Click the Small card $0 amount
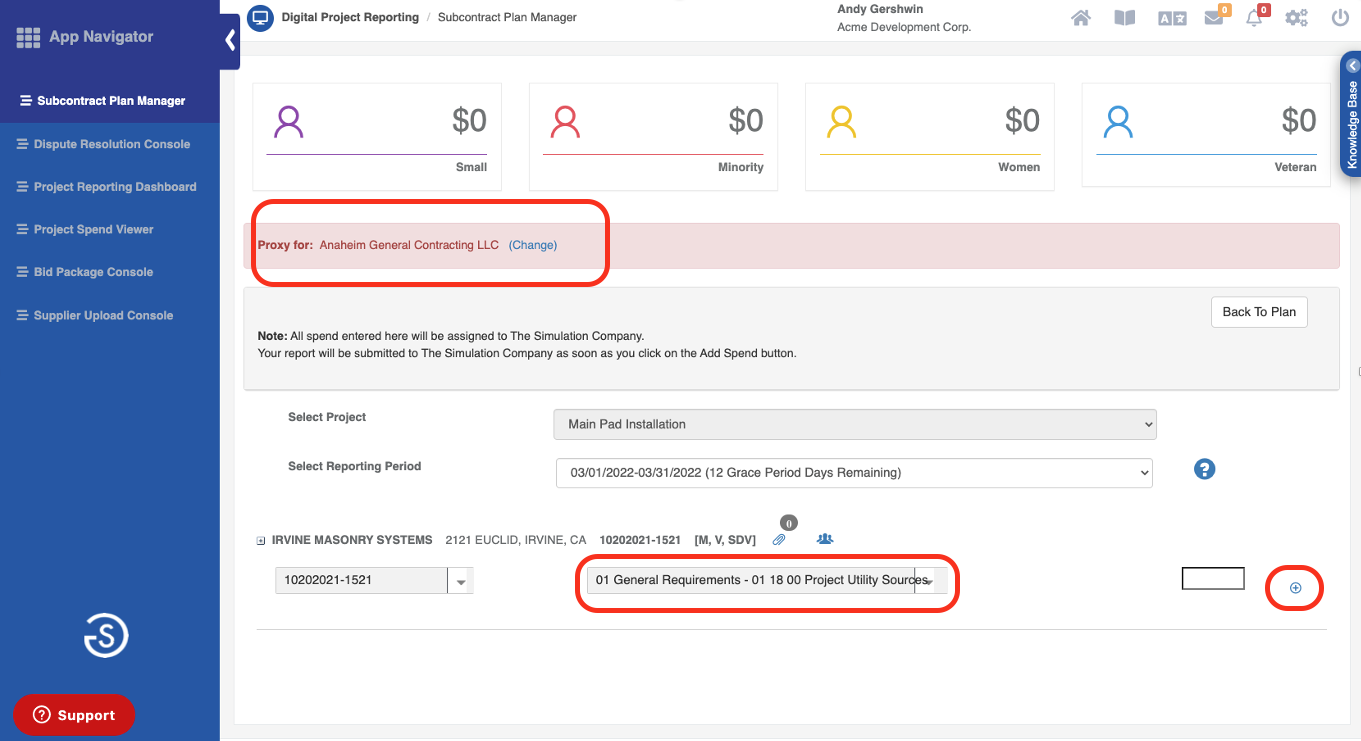Viewport: 1361px width, 741px height. coord(469,121)
